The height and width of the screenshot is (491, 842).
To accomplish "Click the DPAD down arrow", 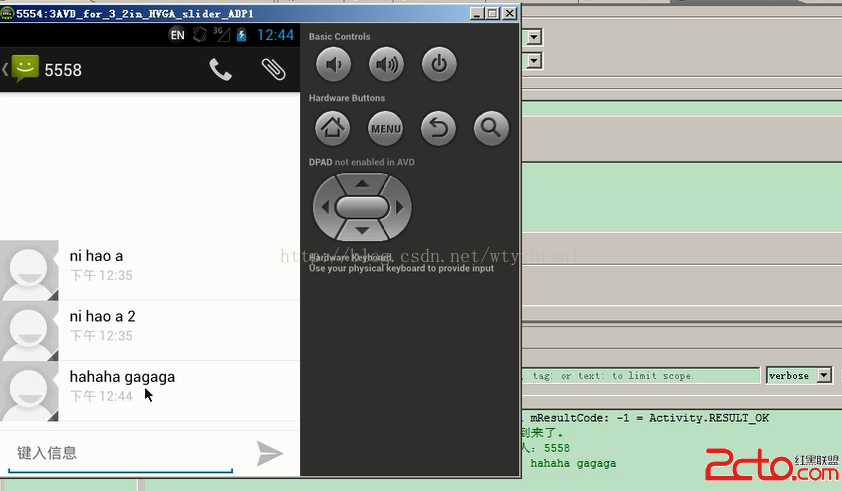I will pyautogui.click(x=362, y=230).
